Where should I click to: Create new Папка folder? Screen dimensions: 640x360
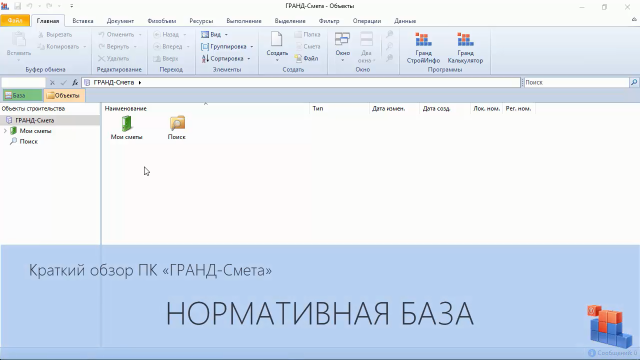coord(307,35)
